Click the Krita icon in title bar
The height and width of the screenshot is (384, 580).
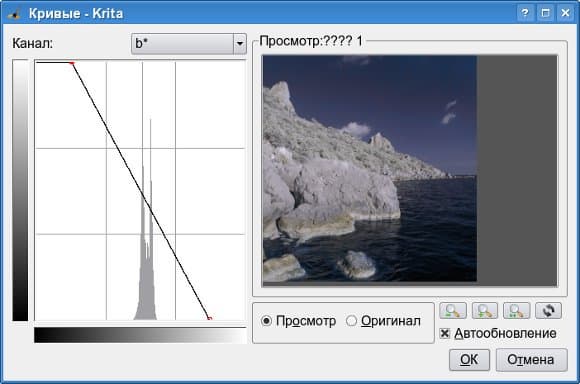14,14
